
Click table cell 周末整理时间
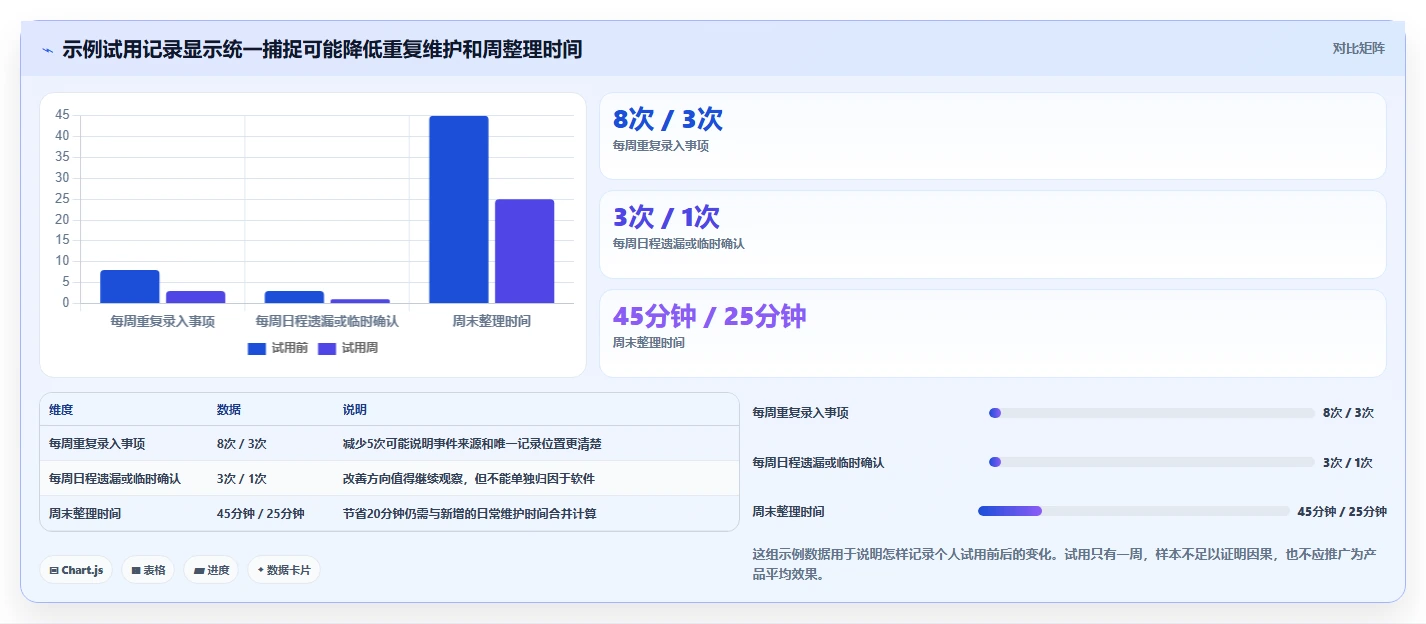[85, 514]
